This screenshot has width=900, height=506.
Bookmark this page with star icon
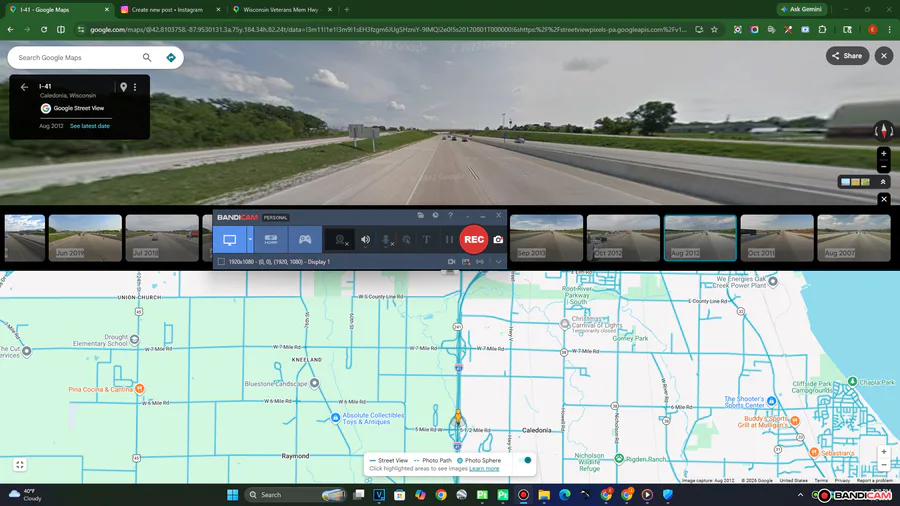tap(715, 29)
